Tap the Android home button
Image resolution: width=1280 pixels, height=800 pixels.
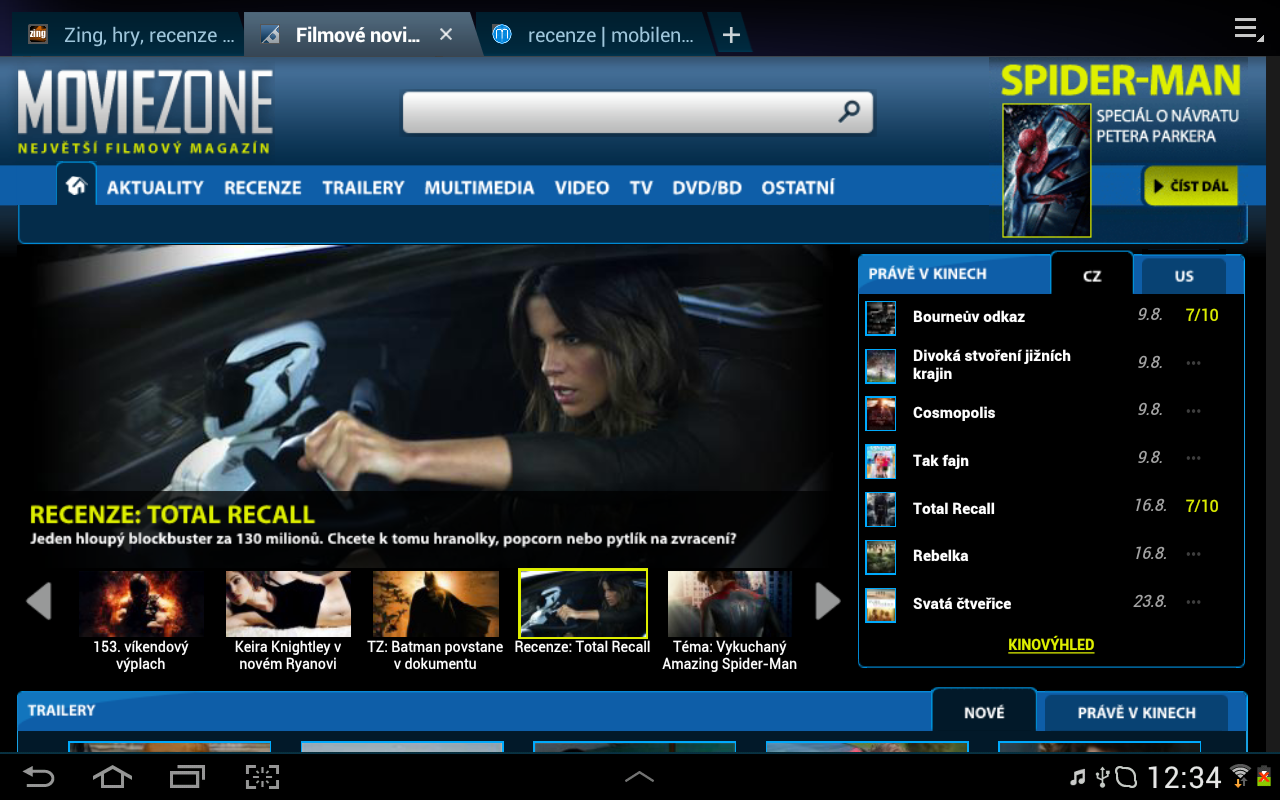(112, 777)
